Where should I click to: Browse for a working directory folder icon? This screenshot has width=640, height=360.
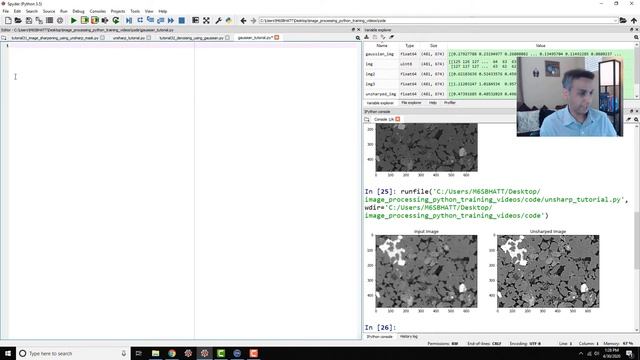click(623, 20)
